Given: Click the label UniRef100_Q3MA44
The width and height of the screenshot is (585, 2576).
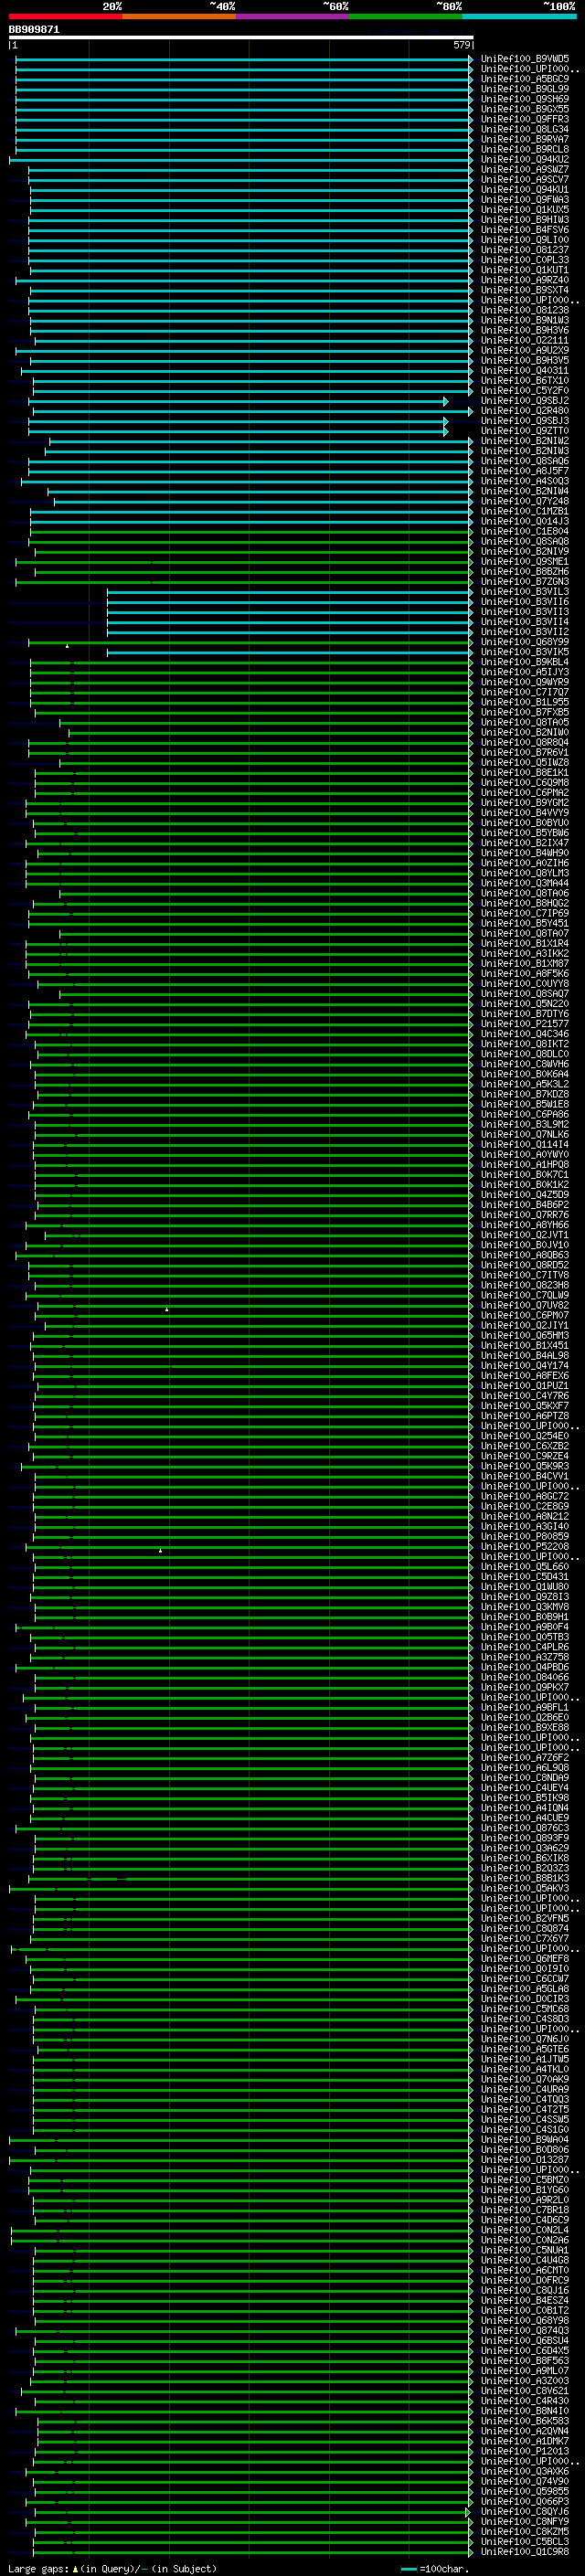Looking at the screenshot, I should [525, 883].
